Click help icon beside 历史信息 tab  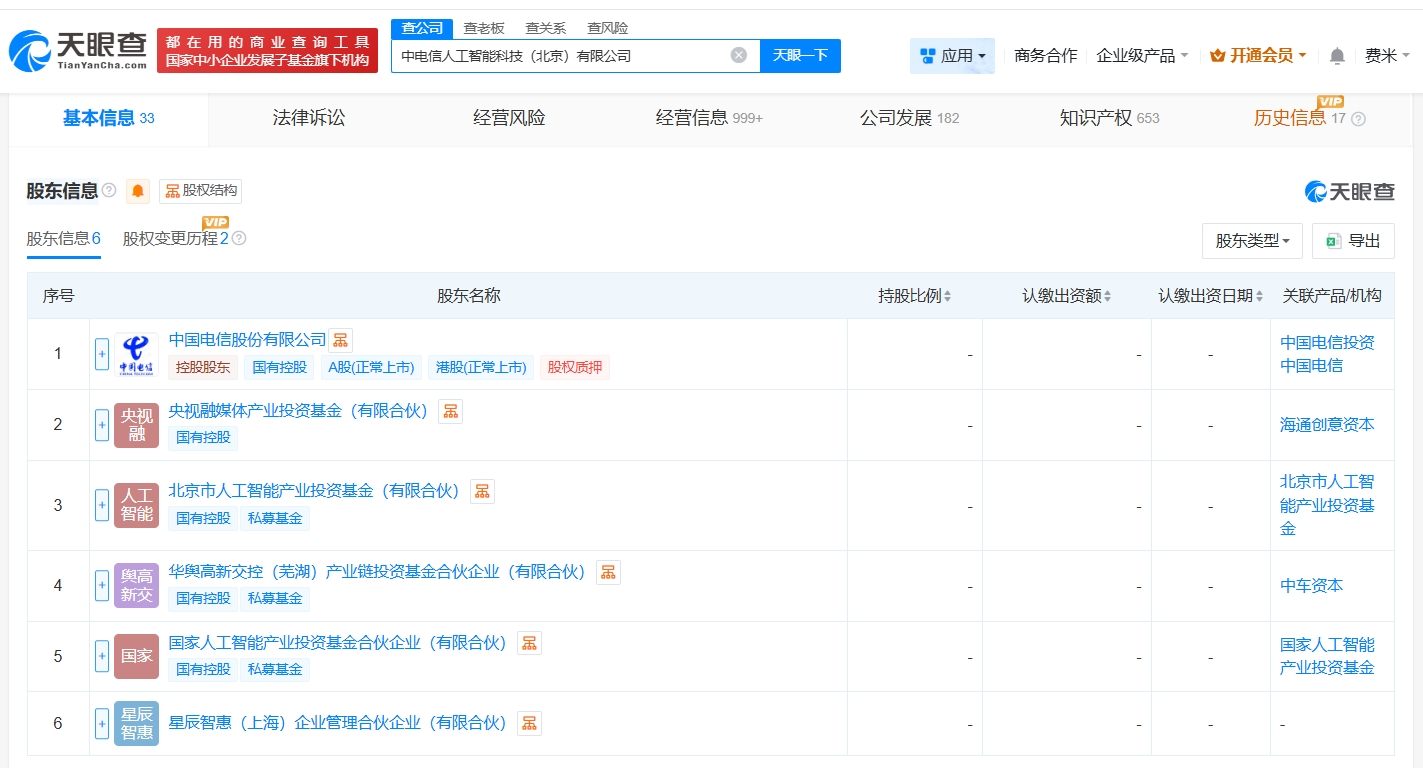tap(1358, 119)
